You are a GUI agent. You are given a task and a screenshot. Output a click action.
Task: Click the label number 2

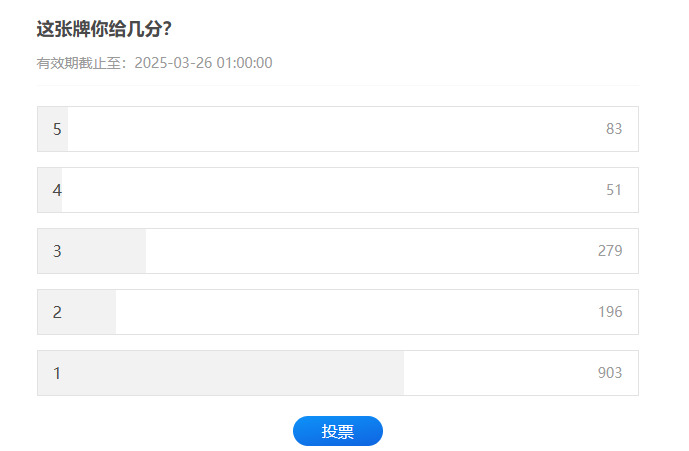click(57, 313)
